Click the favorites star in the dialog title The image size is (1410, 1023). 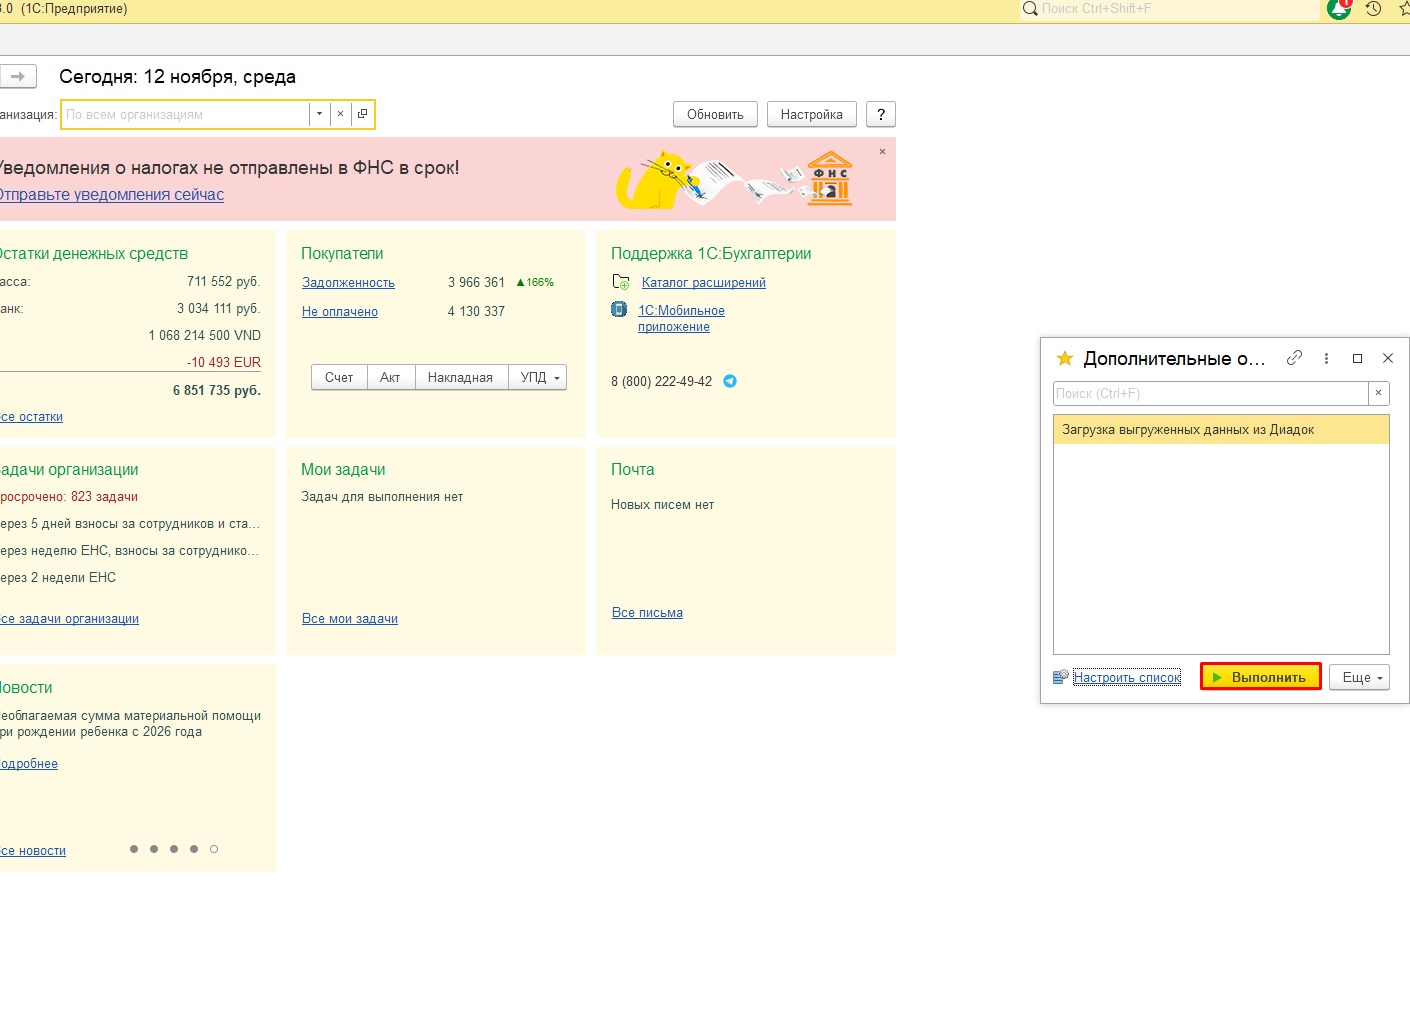[1065, 358]
